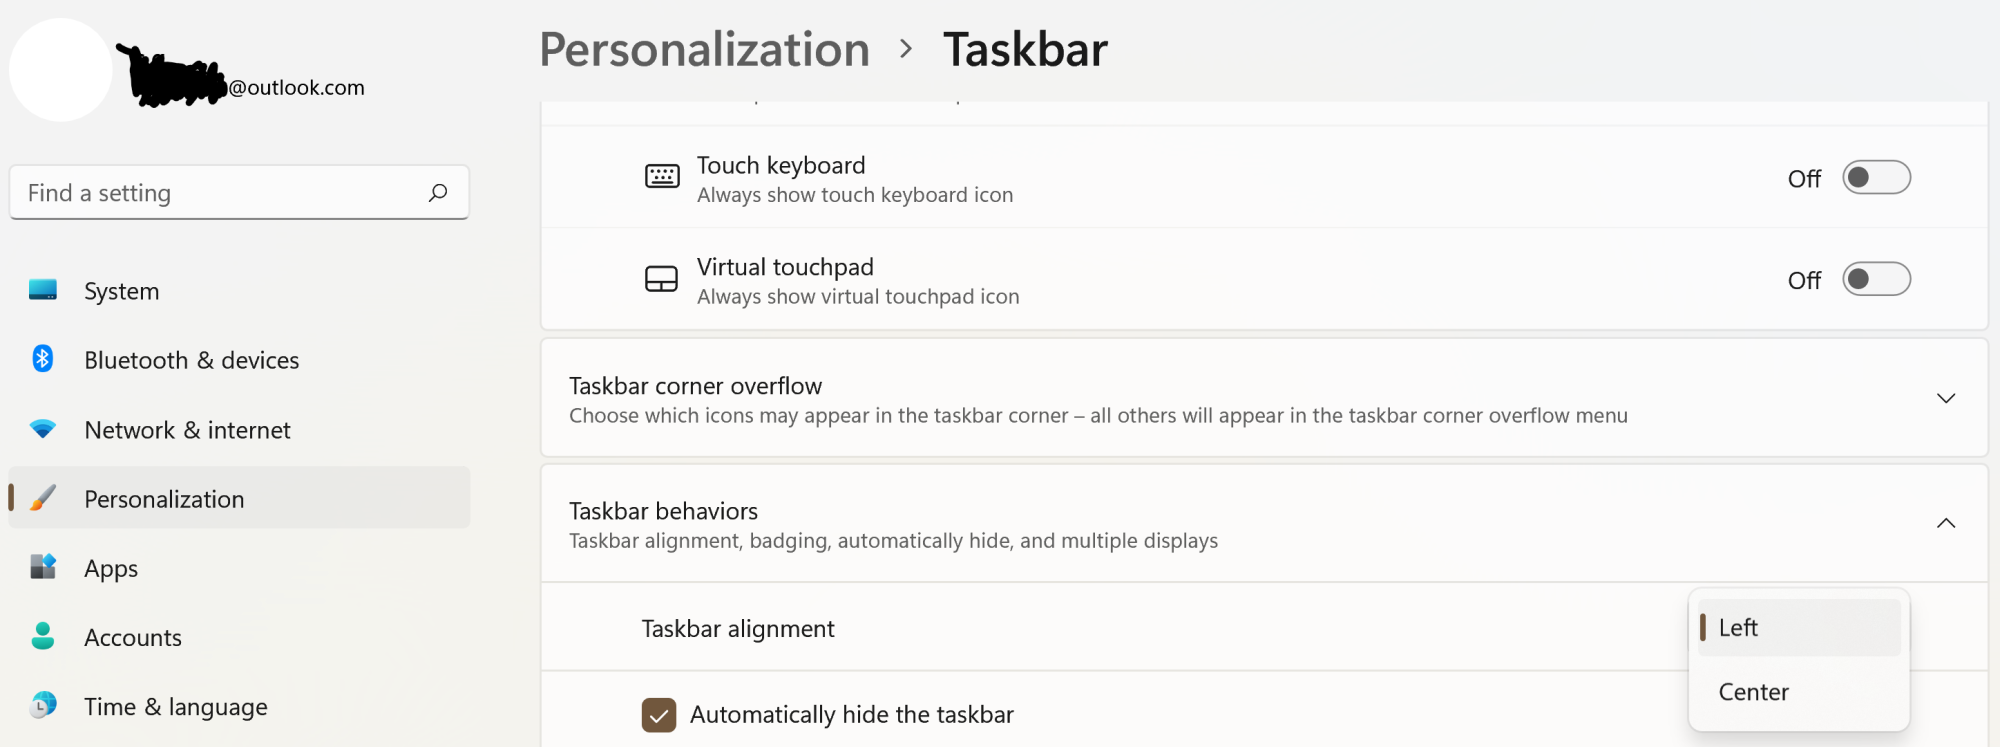
Task: Go to Network & internet settings
Action: pos(187,430)
